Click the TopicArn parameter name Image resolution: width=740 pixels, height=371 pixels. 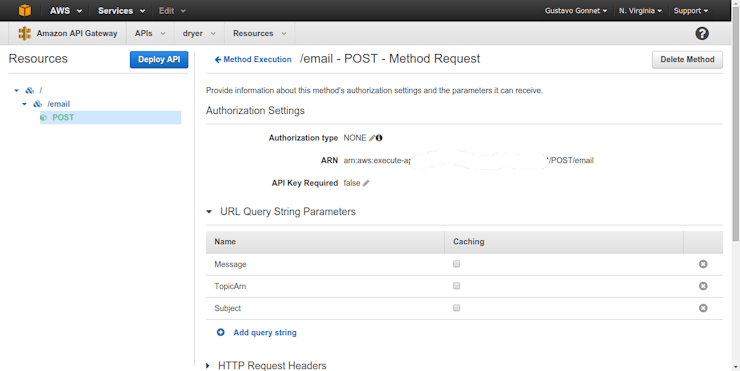[230, 286]
